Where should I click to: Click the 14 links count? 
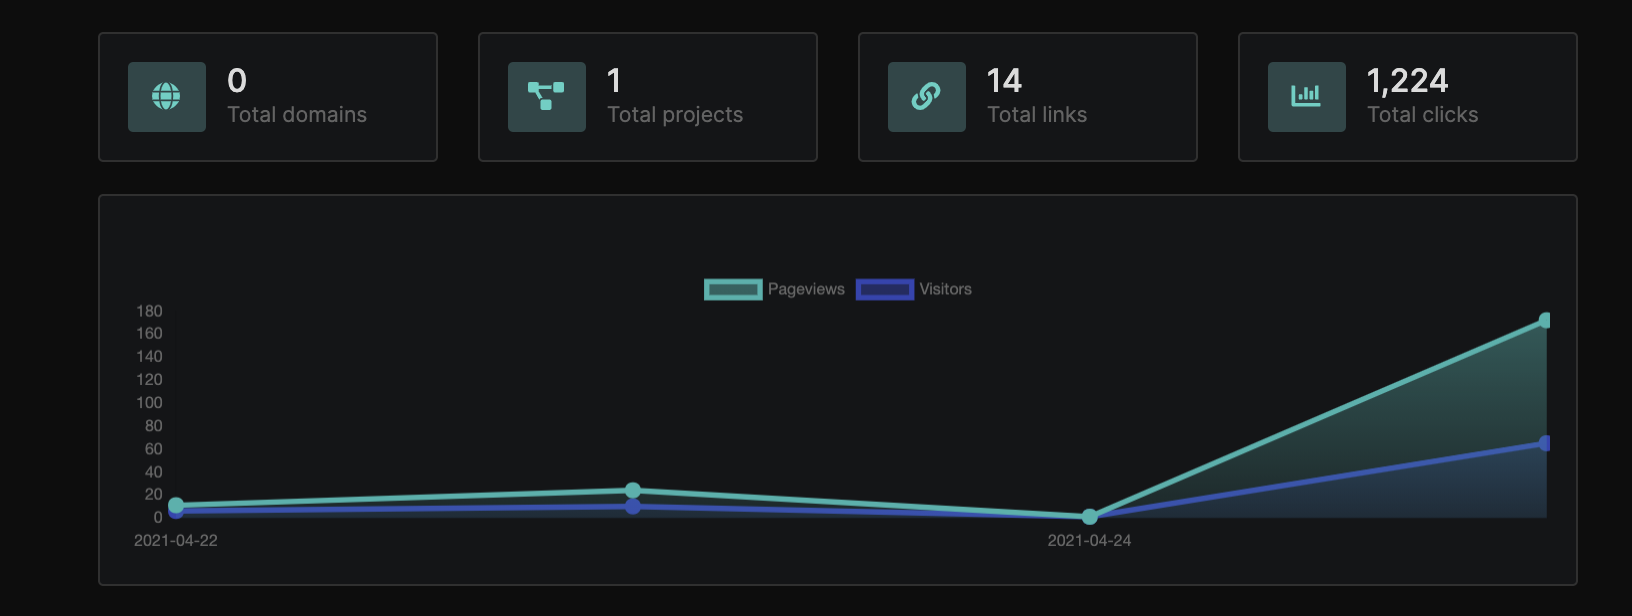click(1004, 81)
